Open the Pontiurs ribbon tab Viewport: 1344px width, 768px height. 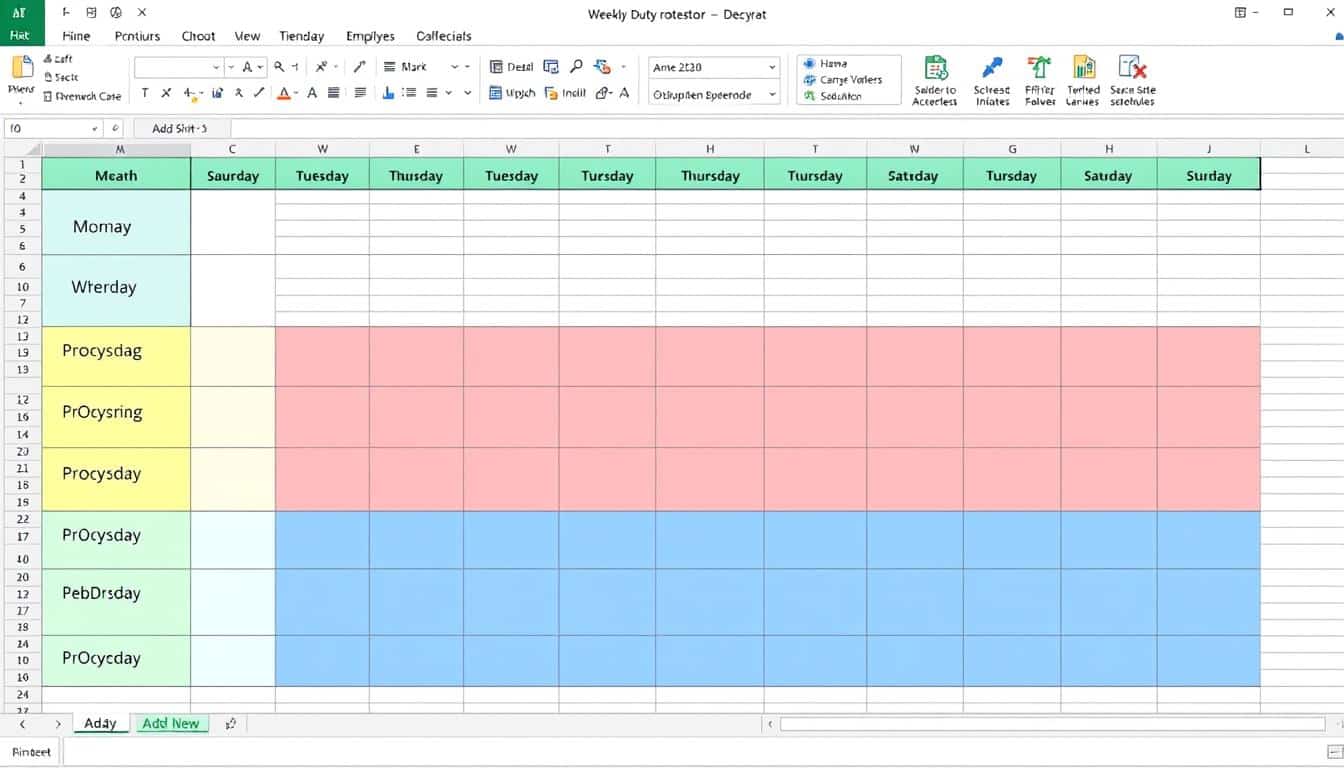point(137,36)
